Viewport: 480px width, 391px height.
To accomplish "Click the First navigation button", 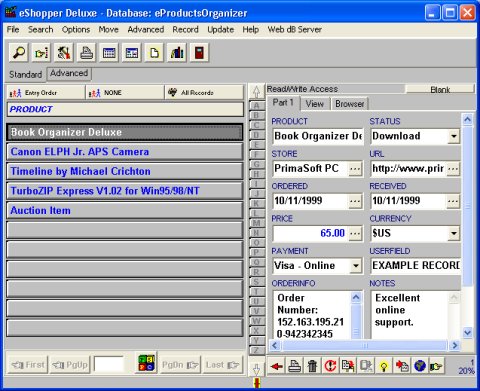I will tap(27, 365).
